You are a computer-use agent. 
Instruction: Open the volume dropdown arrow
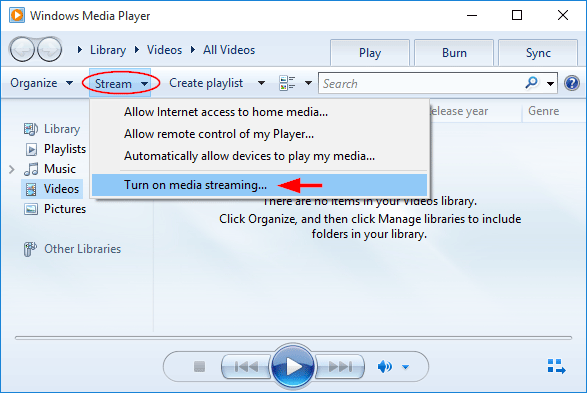(x=405, y=367)
